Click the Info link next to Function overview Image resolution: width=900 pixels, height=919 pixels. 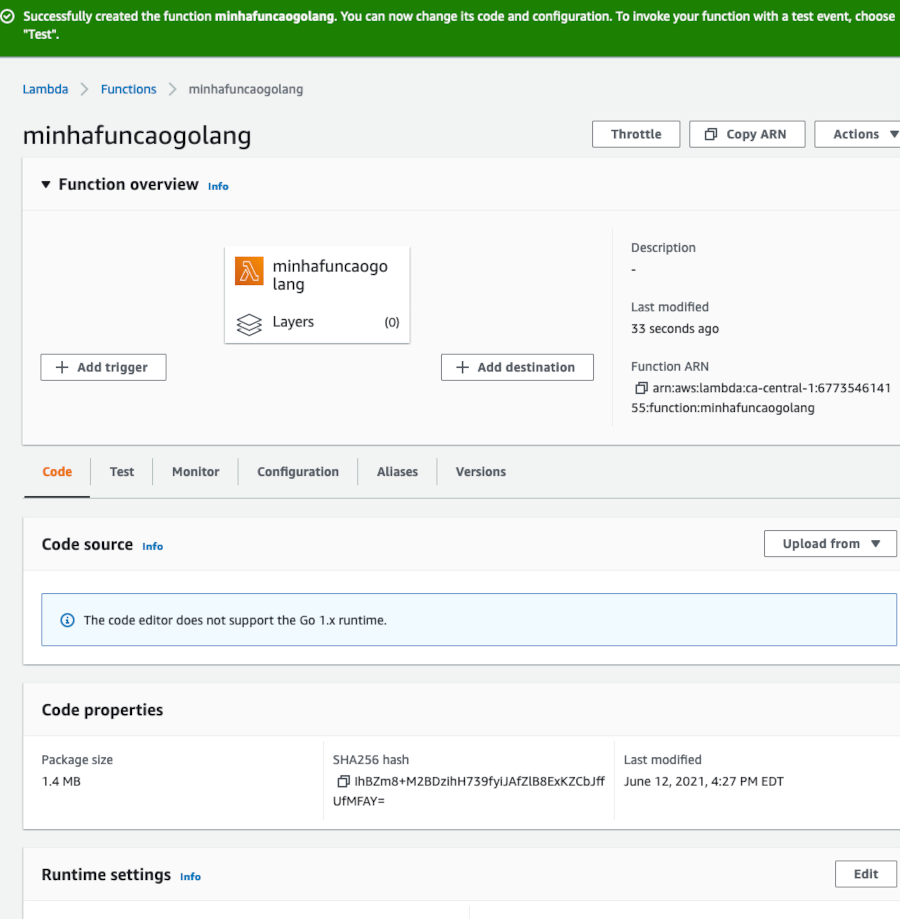(x=218, y=185)
